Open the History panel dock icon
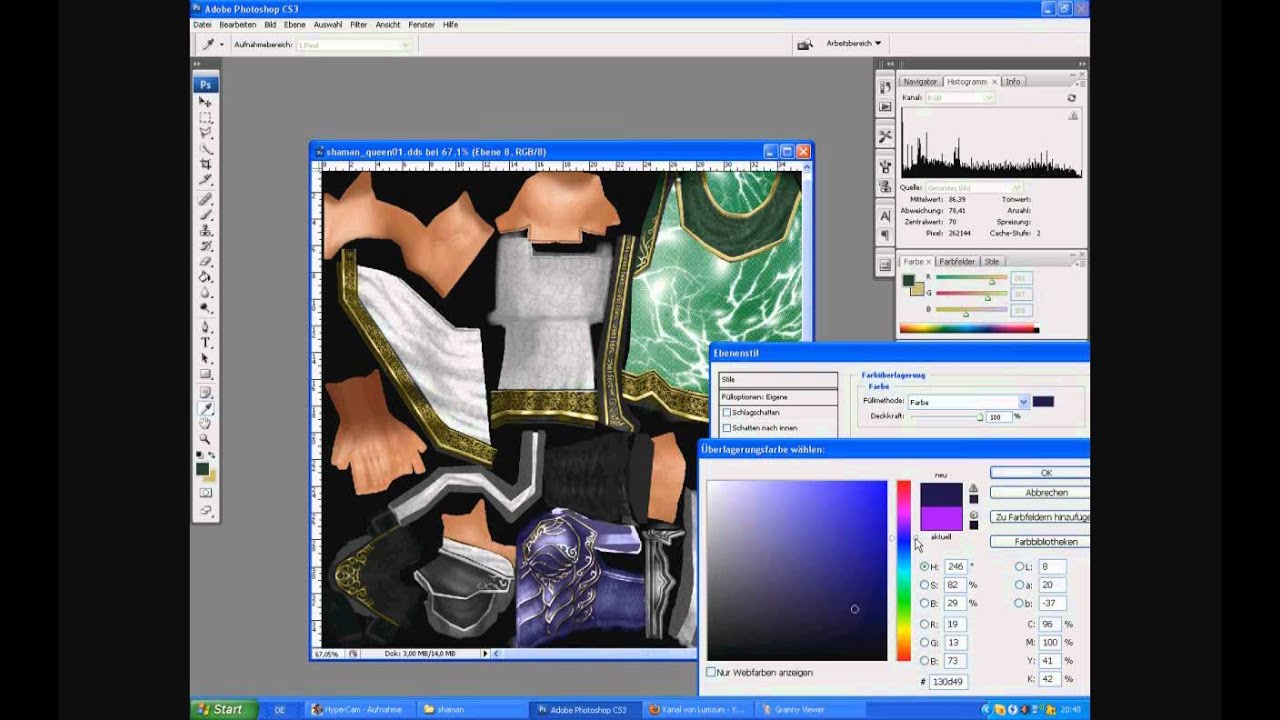 pyautogui.click(x=885, y=88)
